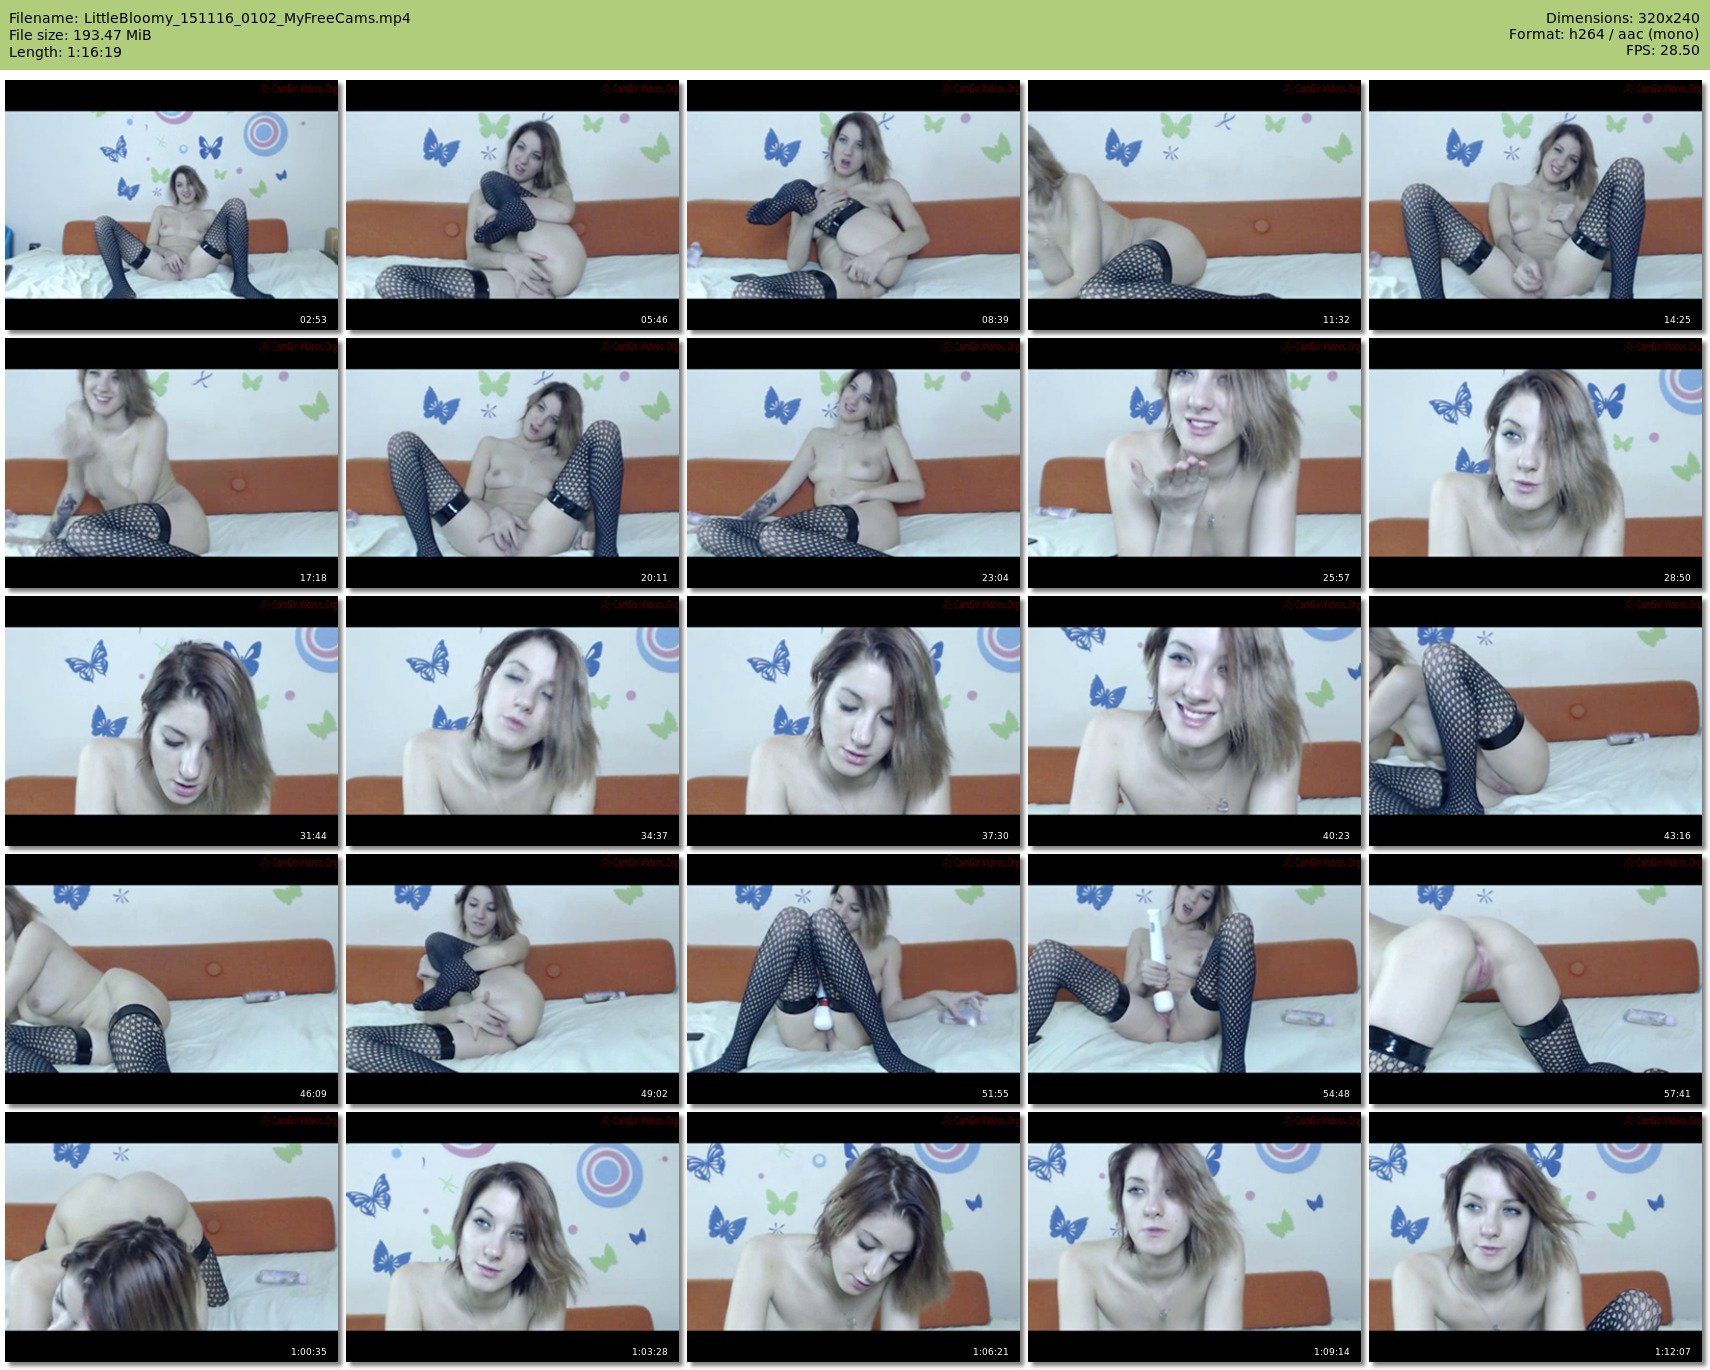Select the thumbnail stamped 31:44
The width and height of the screenshot is (1710, 1370).
172,721
